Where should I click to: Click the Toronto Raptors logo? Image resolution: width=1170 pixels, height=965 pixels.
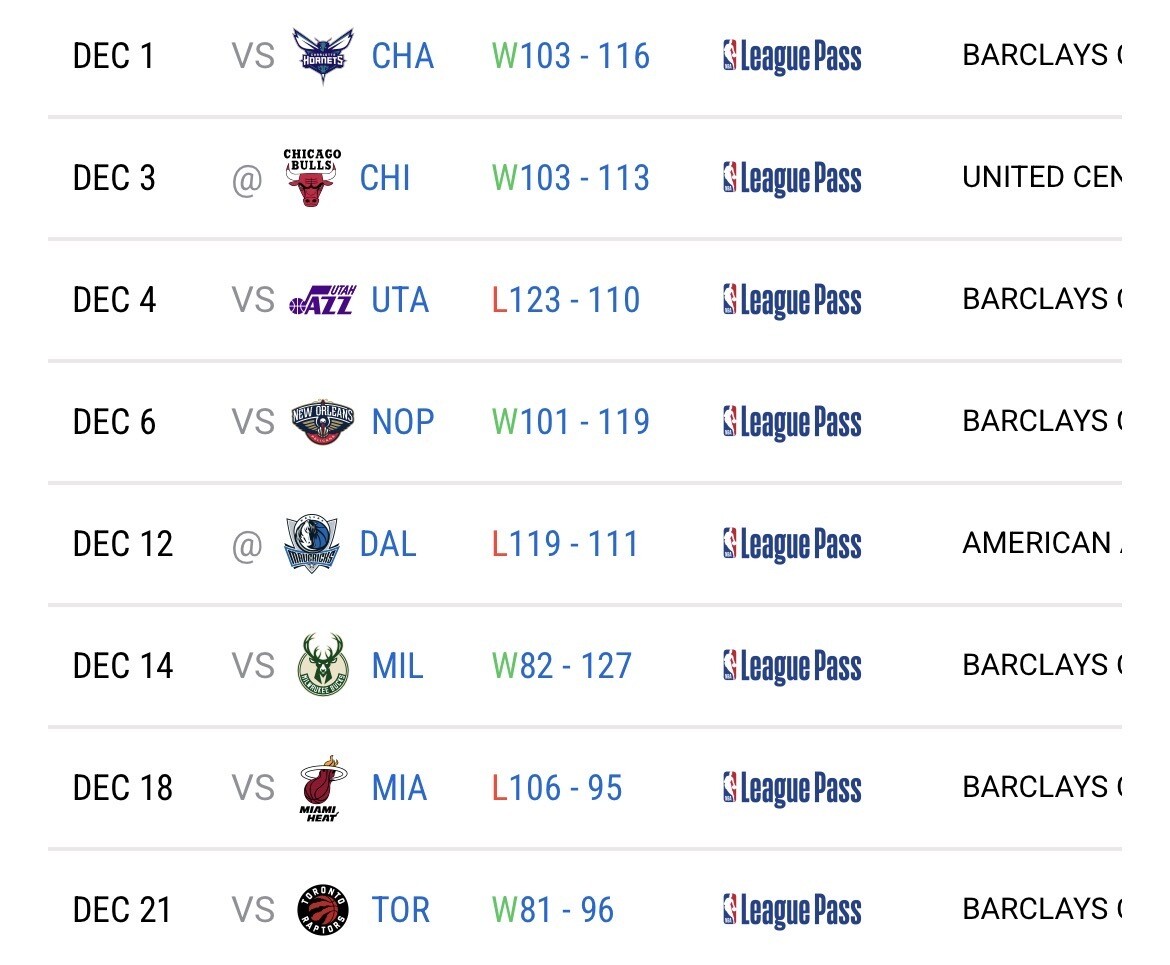point(322,910)
